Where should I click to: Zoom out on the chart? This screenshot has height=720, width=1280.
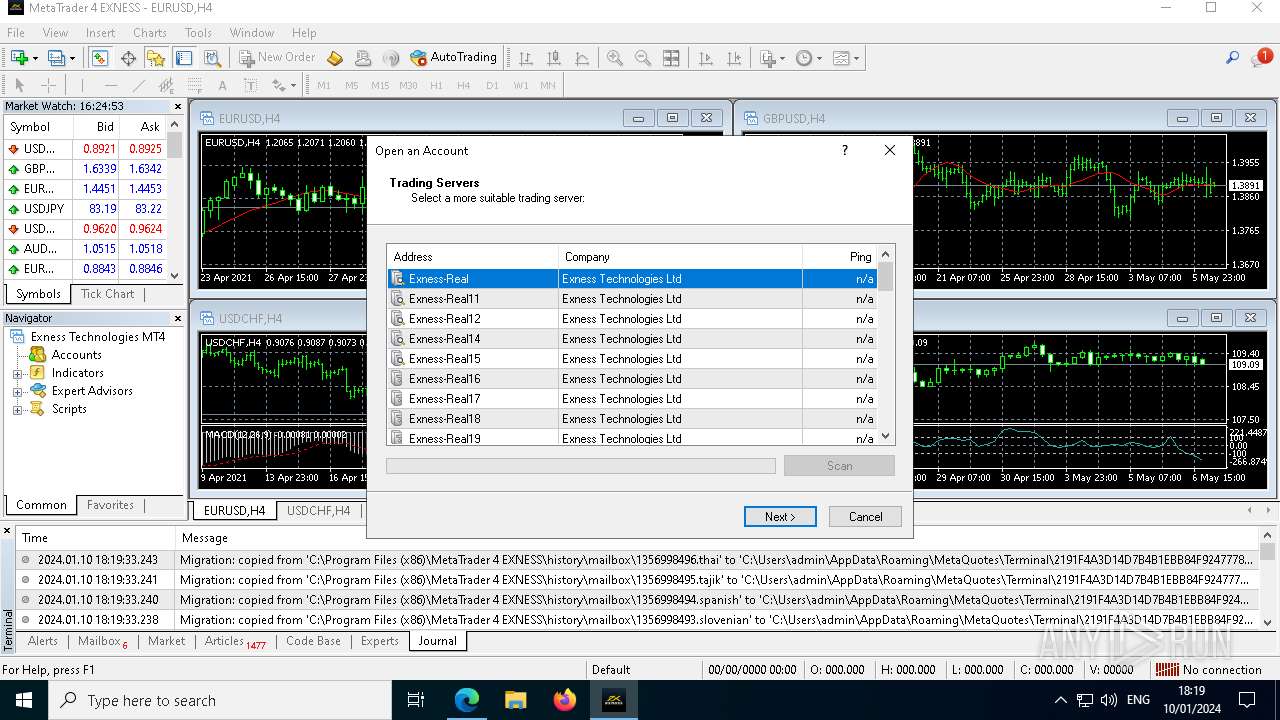tap(643, 58)
